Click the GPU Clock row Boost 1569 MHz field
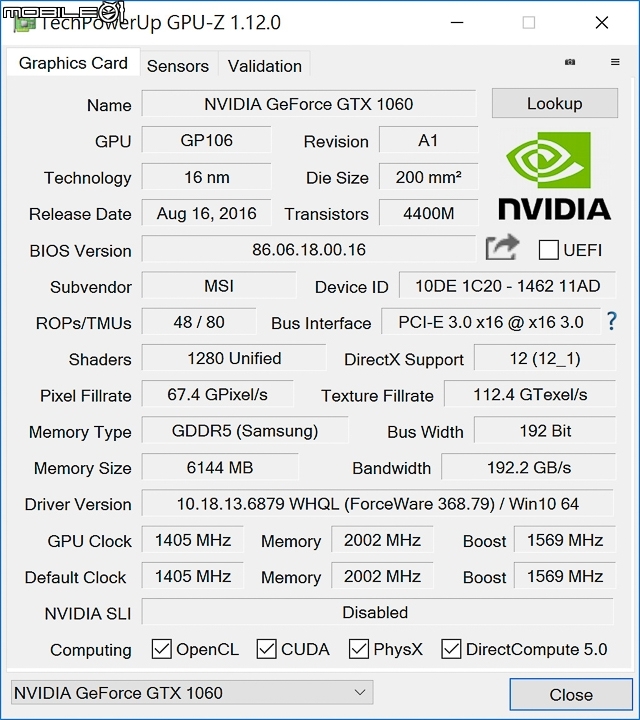Screen dimensions: 640x720 click(x=565, y=540)
